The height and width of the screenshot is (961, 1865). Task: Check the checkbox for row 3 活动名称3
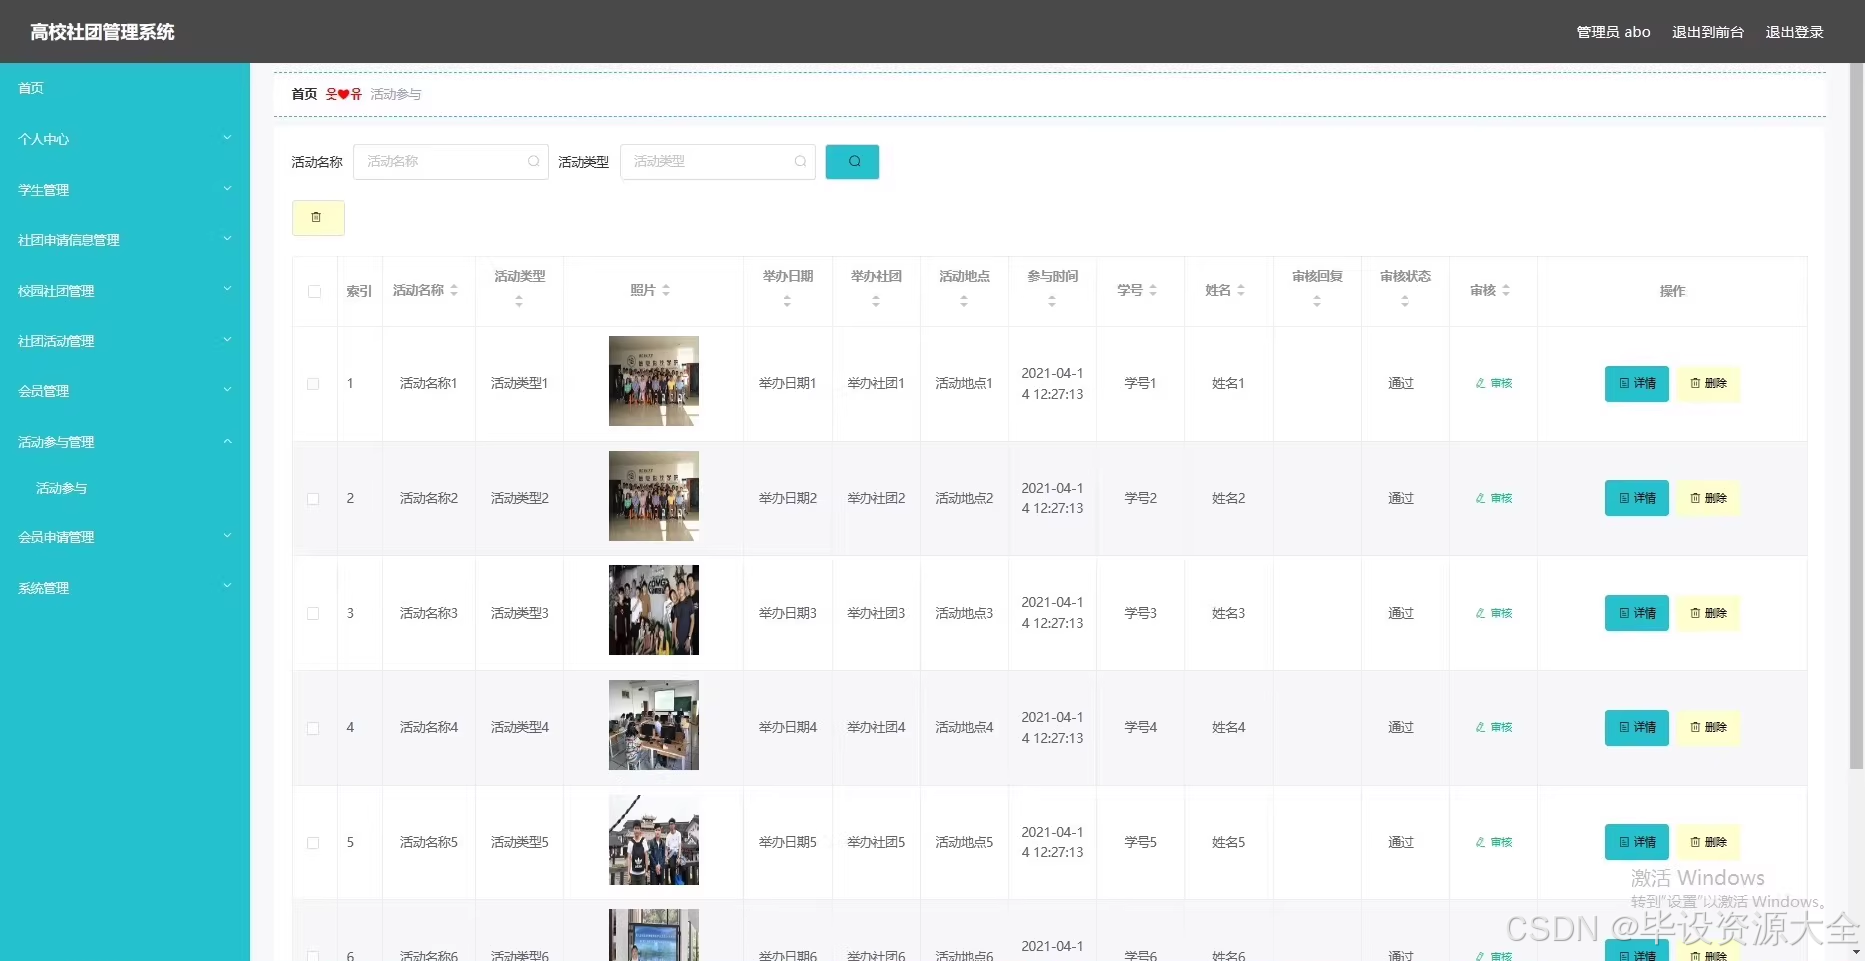coord(313,614)
